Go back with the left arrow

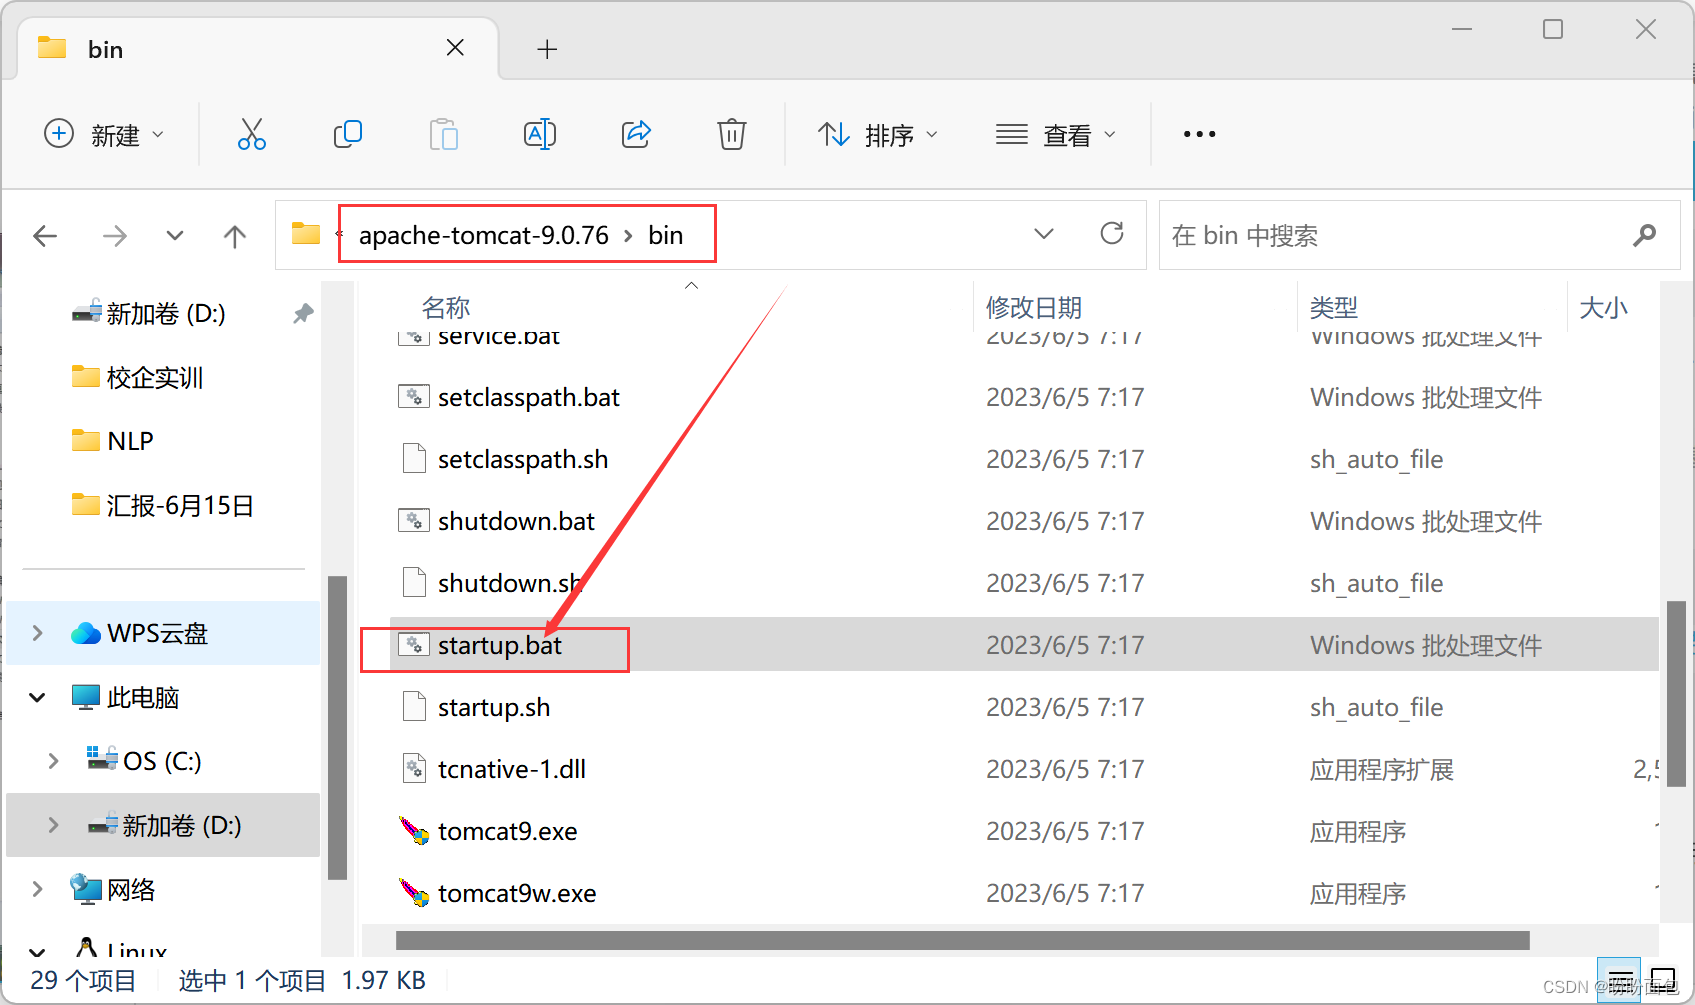pos(45,236)
